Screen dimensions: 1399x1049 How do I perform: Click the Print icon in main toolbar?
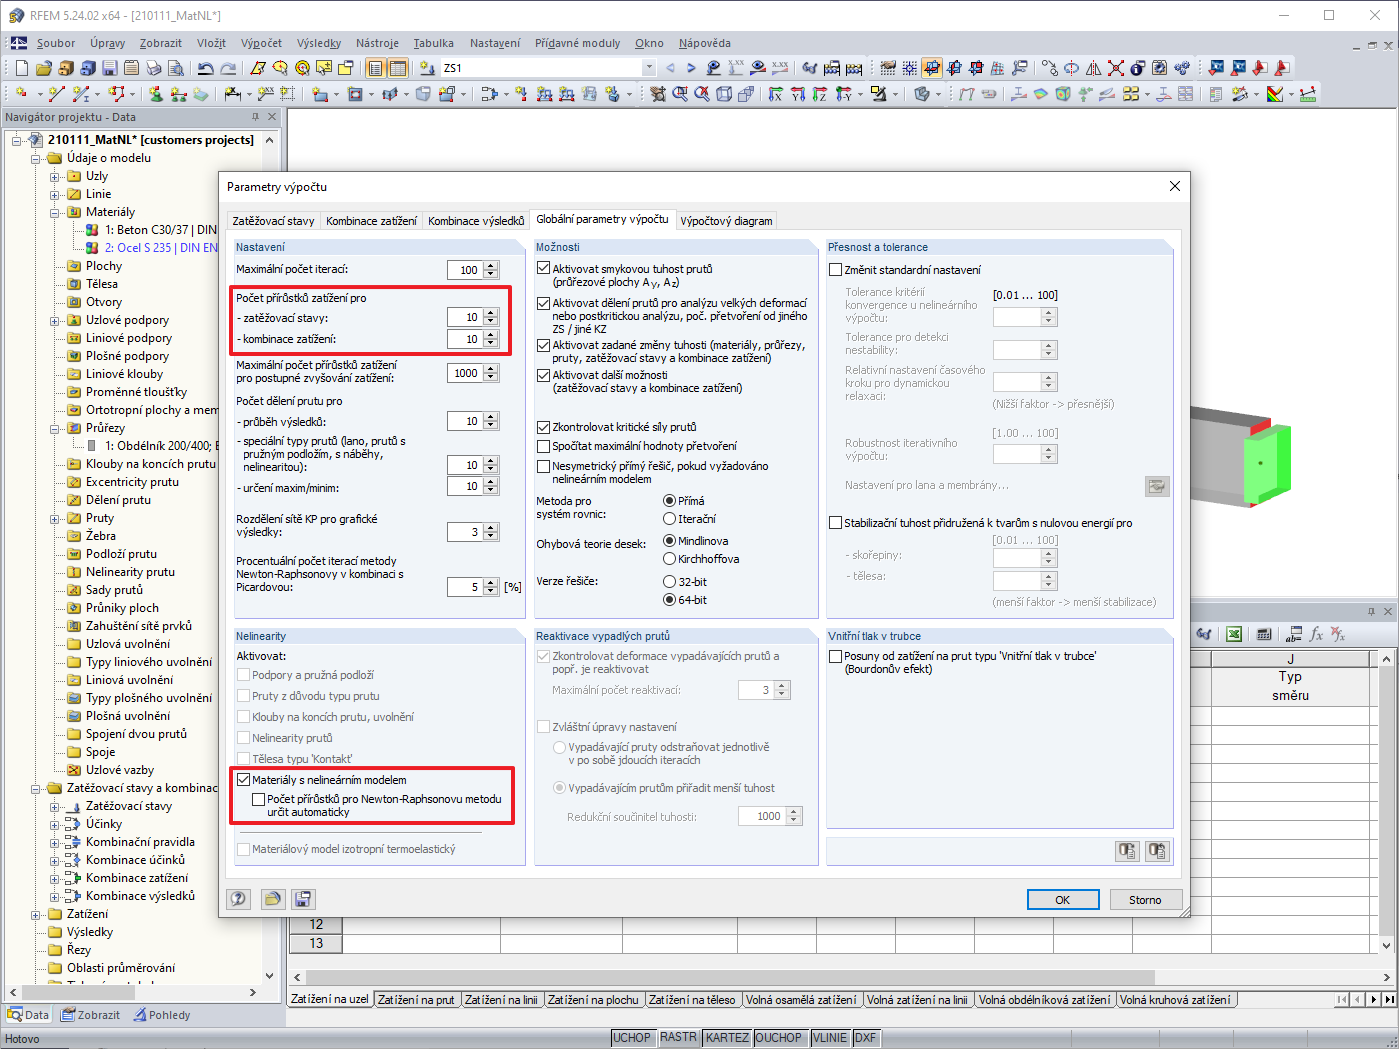coord(153,68)
